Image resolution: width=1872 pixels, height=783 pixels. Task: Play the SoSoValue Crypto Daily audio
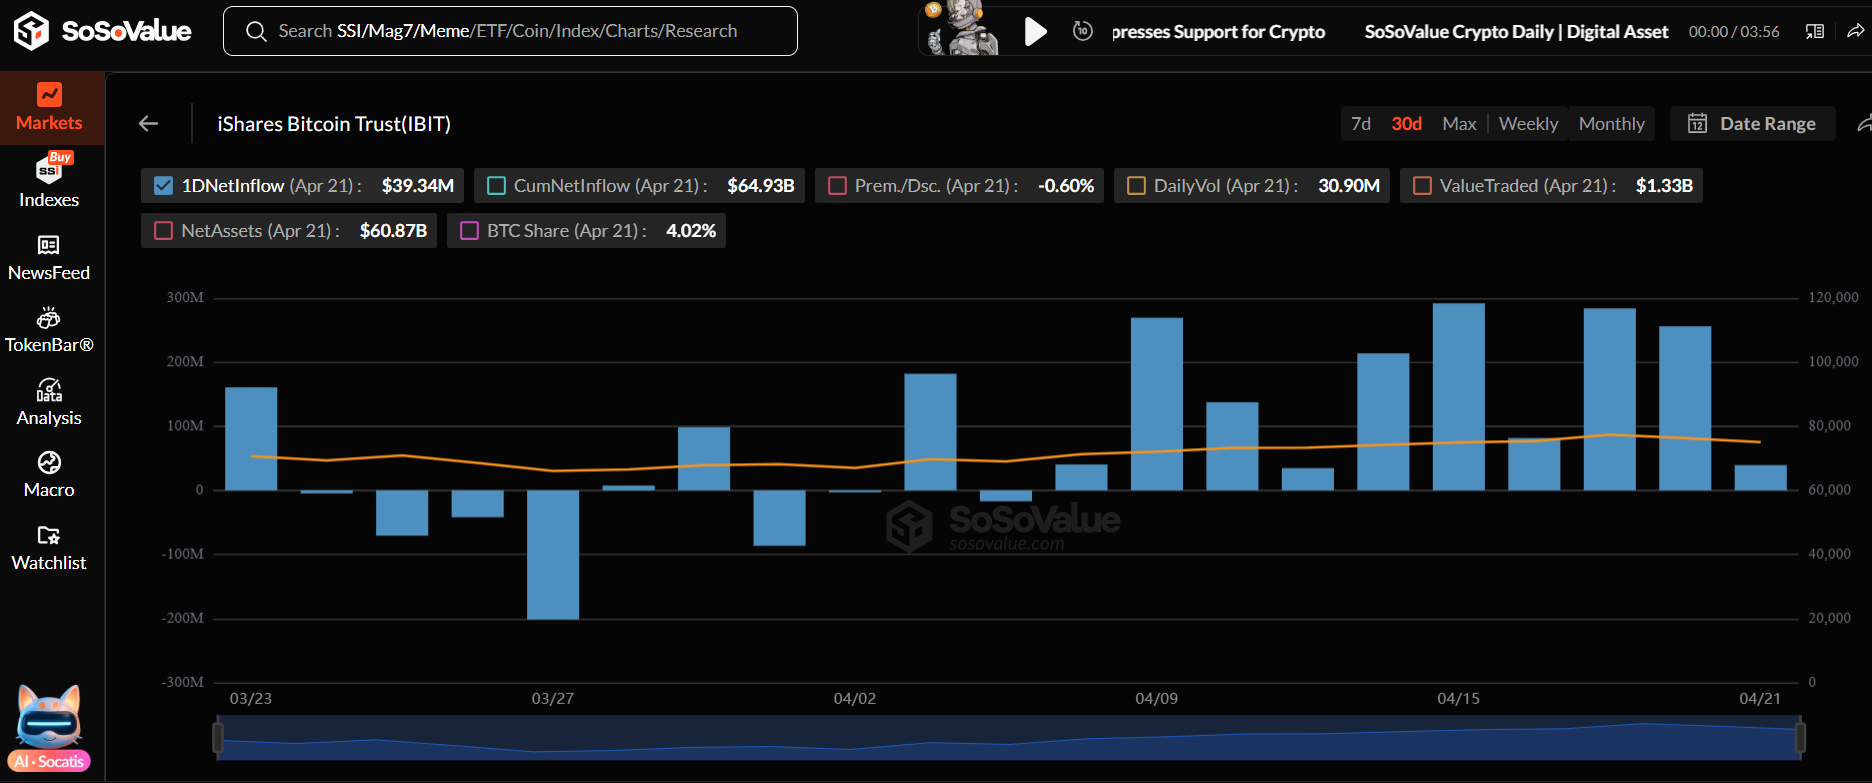(1035, 32)
